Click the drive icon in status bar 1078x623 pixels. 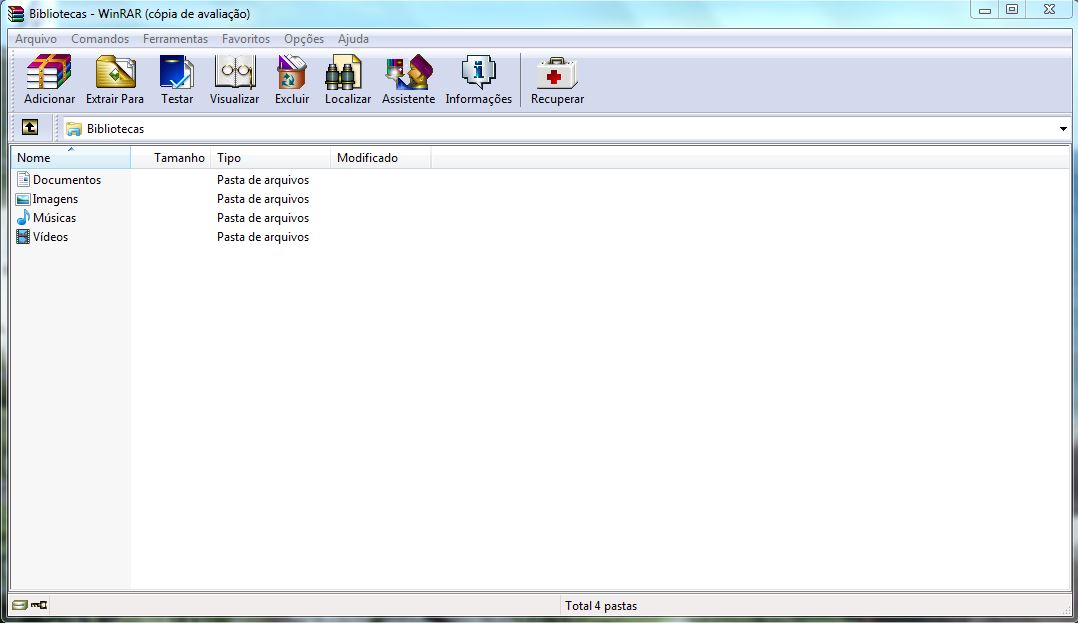(x=20, y=605)
